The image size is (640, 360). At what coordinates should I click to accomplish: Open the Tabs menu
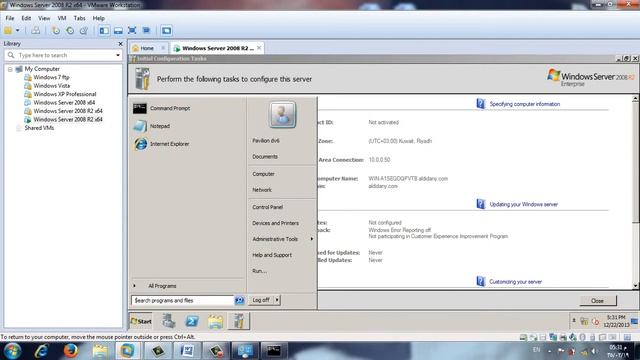(x=79, y=18)
